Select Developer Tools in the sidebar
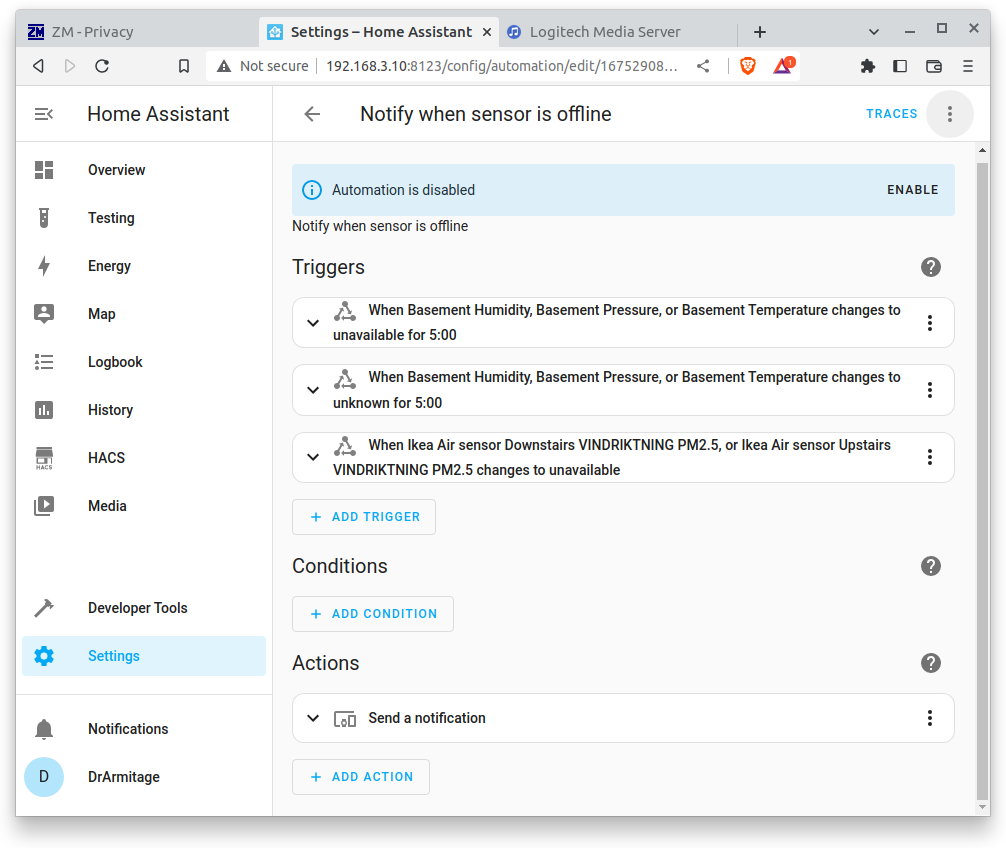Image resolution: width=1006 pixels, height=848 pixels. pos(144,608)
